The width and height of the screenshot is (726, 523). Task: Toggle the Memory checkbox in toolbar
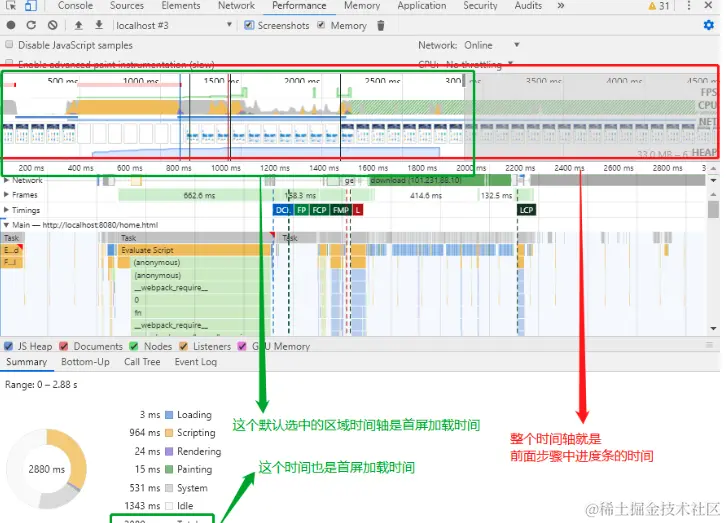tap(321, 25)
